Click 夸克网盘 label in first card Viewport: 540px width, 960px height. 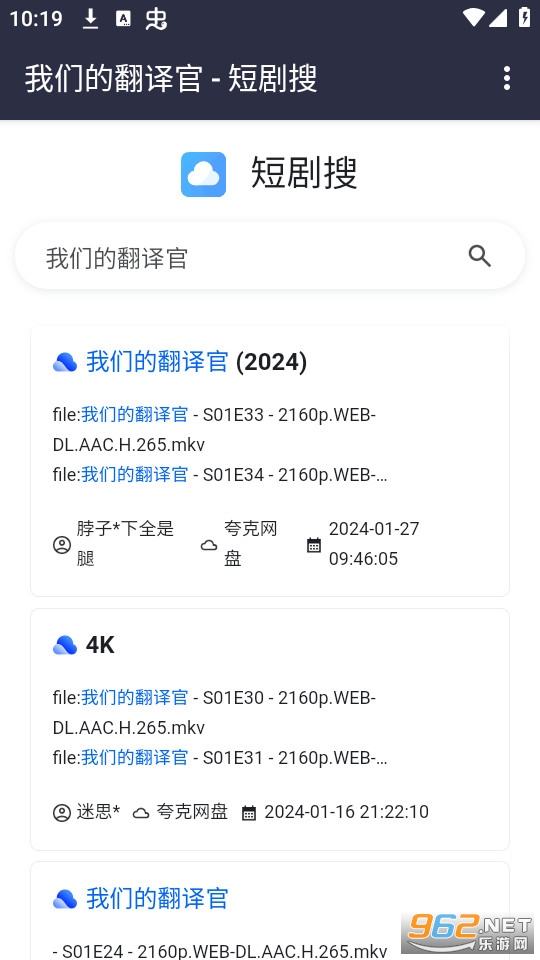pyautogui.click(x=251, y=544)
